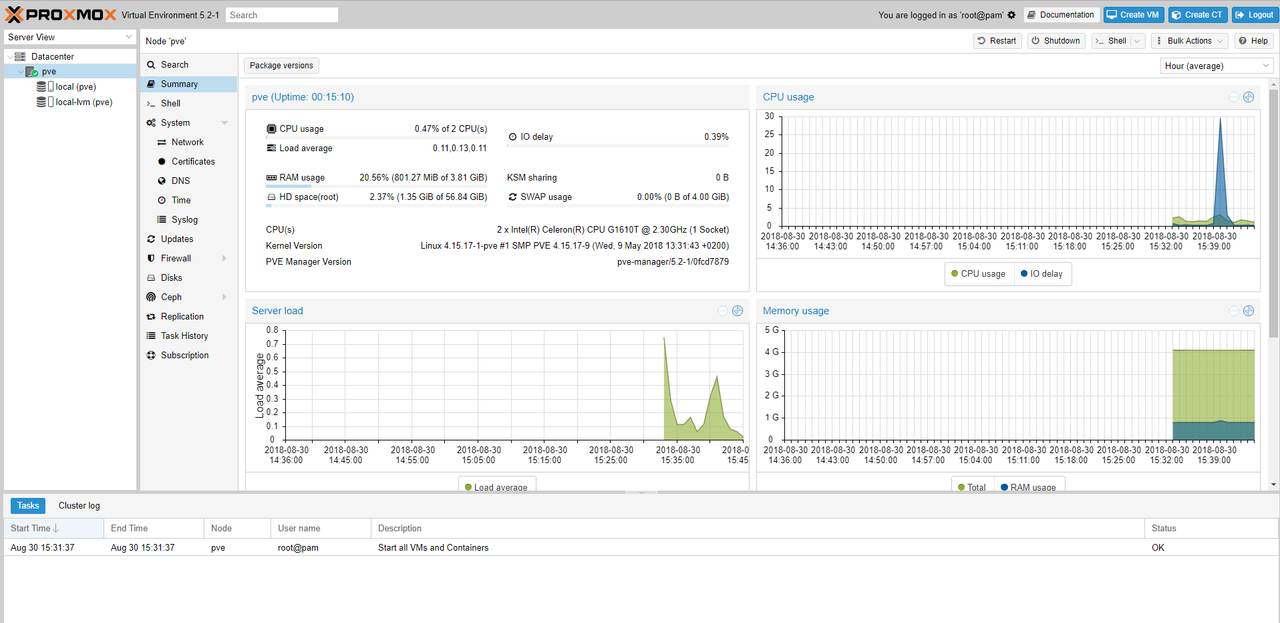
Task: Toggle CPU usage legend series
Action: pyautogui.click(x=978, y=274)
